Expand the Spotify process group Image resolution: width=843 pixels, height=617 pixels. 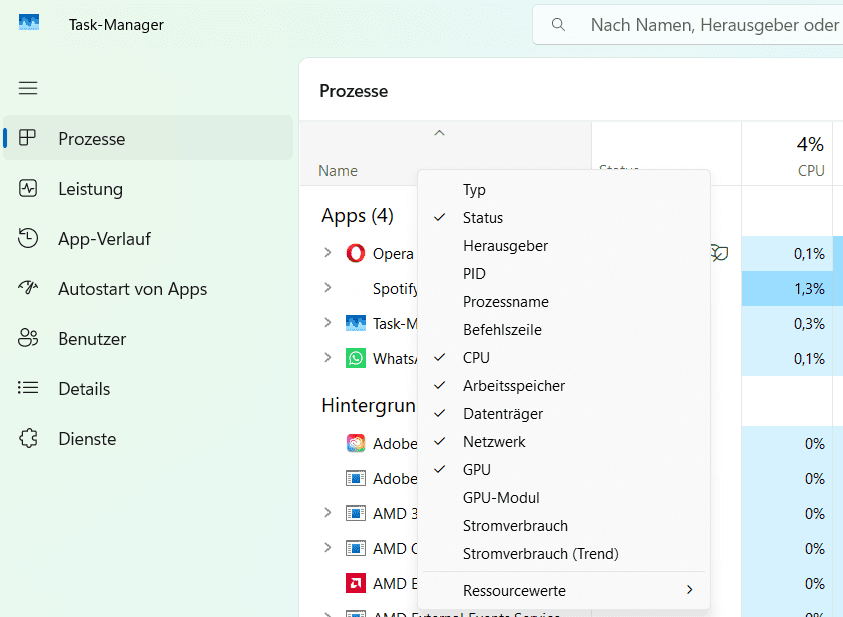[x=327, y=288]
